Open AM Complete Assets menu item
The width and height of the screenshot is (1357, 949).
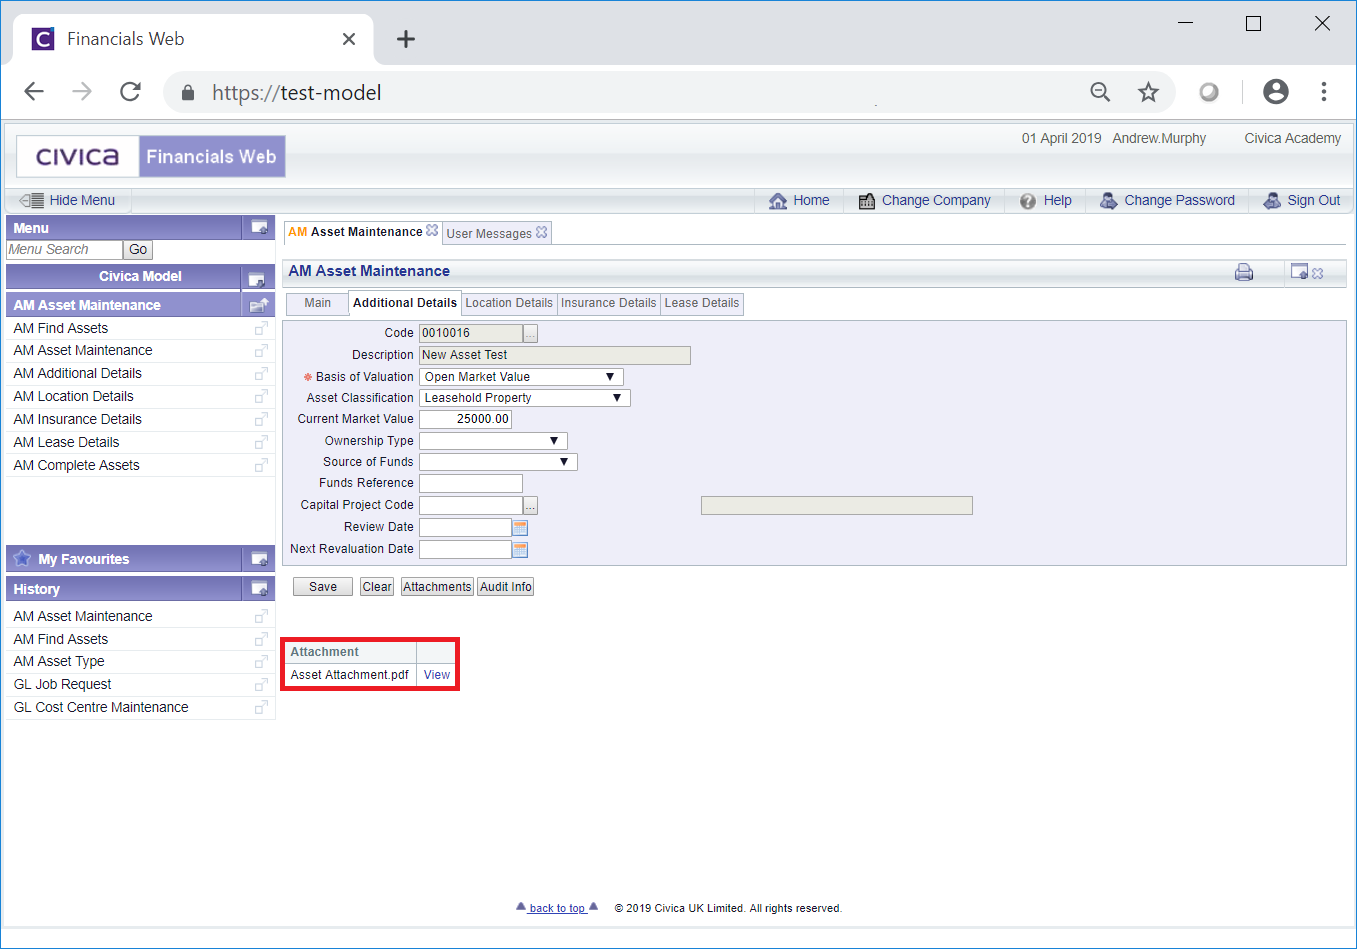click(77, 465)
